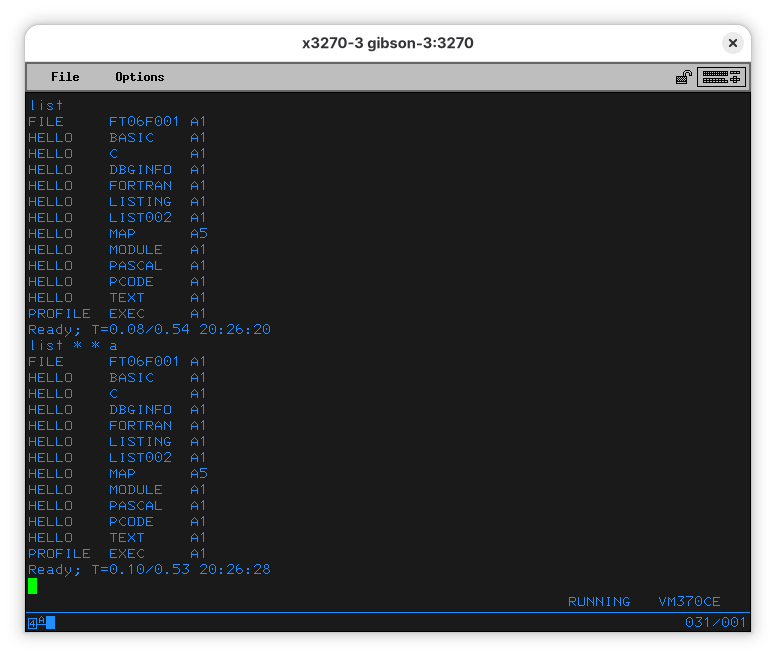Click the Ready line timestamped 20:26:28
The height and width of the screenshot is (657, 776).
[149, 569]
